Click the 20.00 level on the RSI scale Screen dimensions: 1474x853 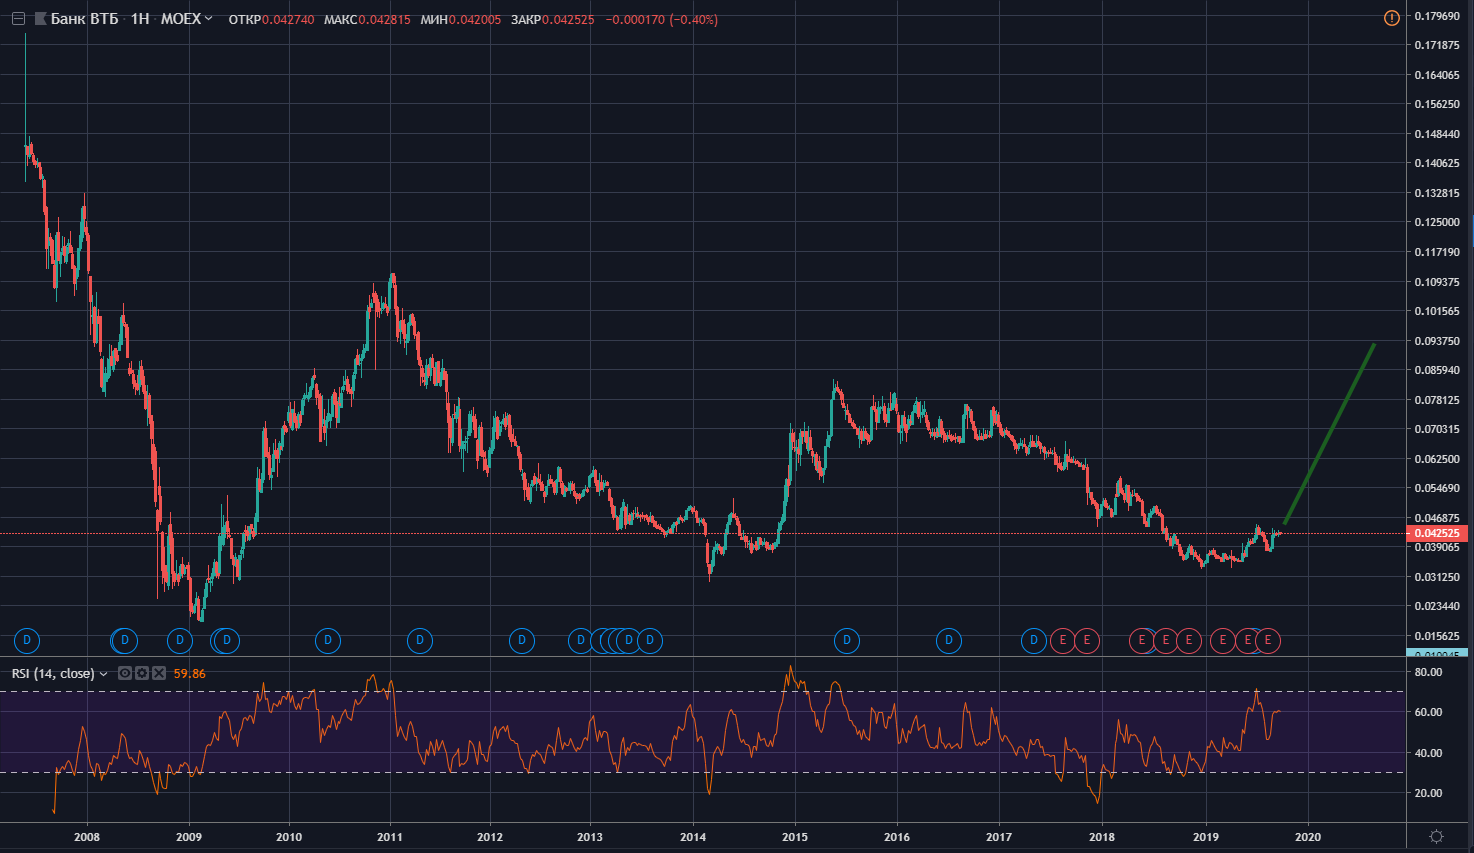tap(1429, 793)
